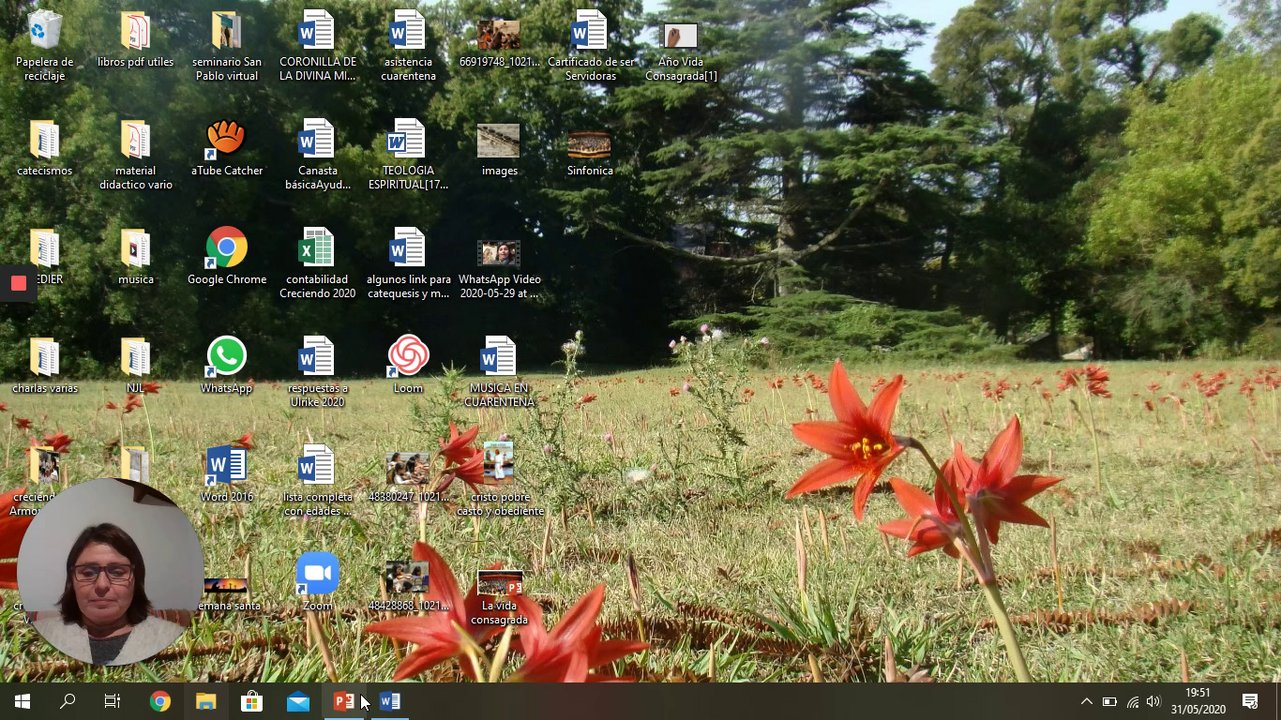Select the 'contabilidad Creciendo 2020' Excel file
Screen dimensions: 1281x720
317,264
